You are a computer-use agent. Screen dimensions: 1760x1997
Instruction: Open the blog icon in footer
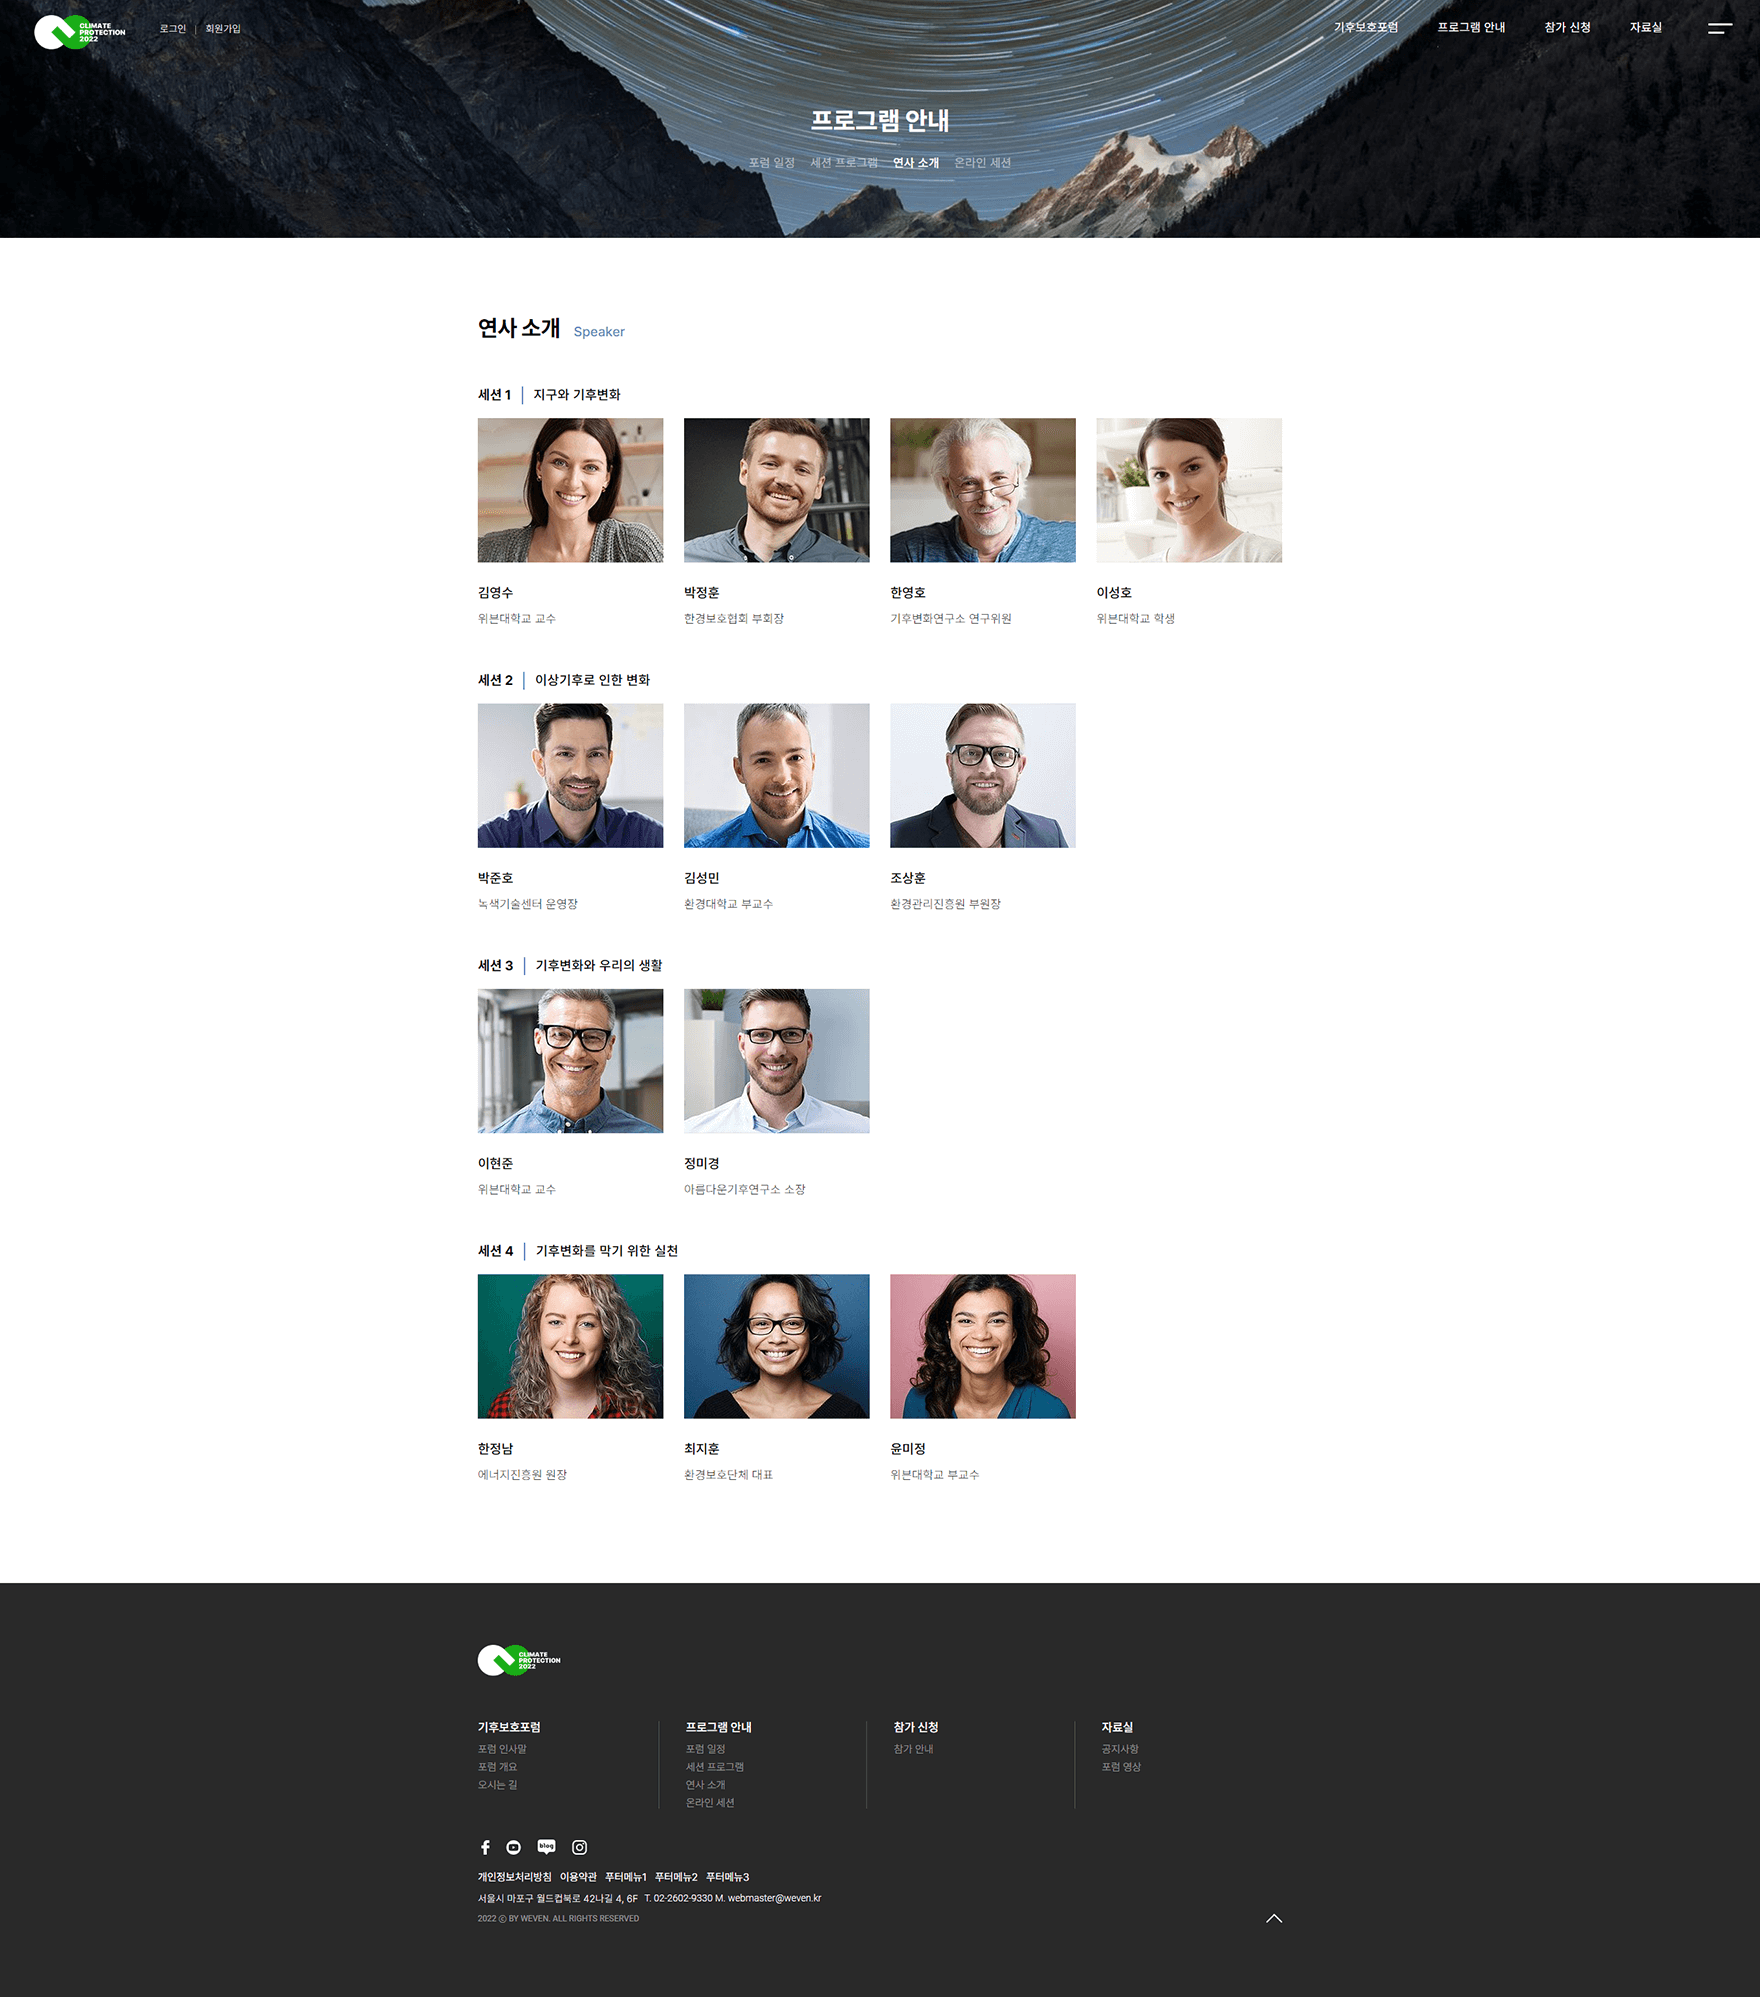[x=546, y=1847]
